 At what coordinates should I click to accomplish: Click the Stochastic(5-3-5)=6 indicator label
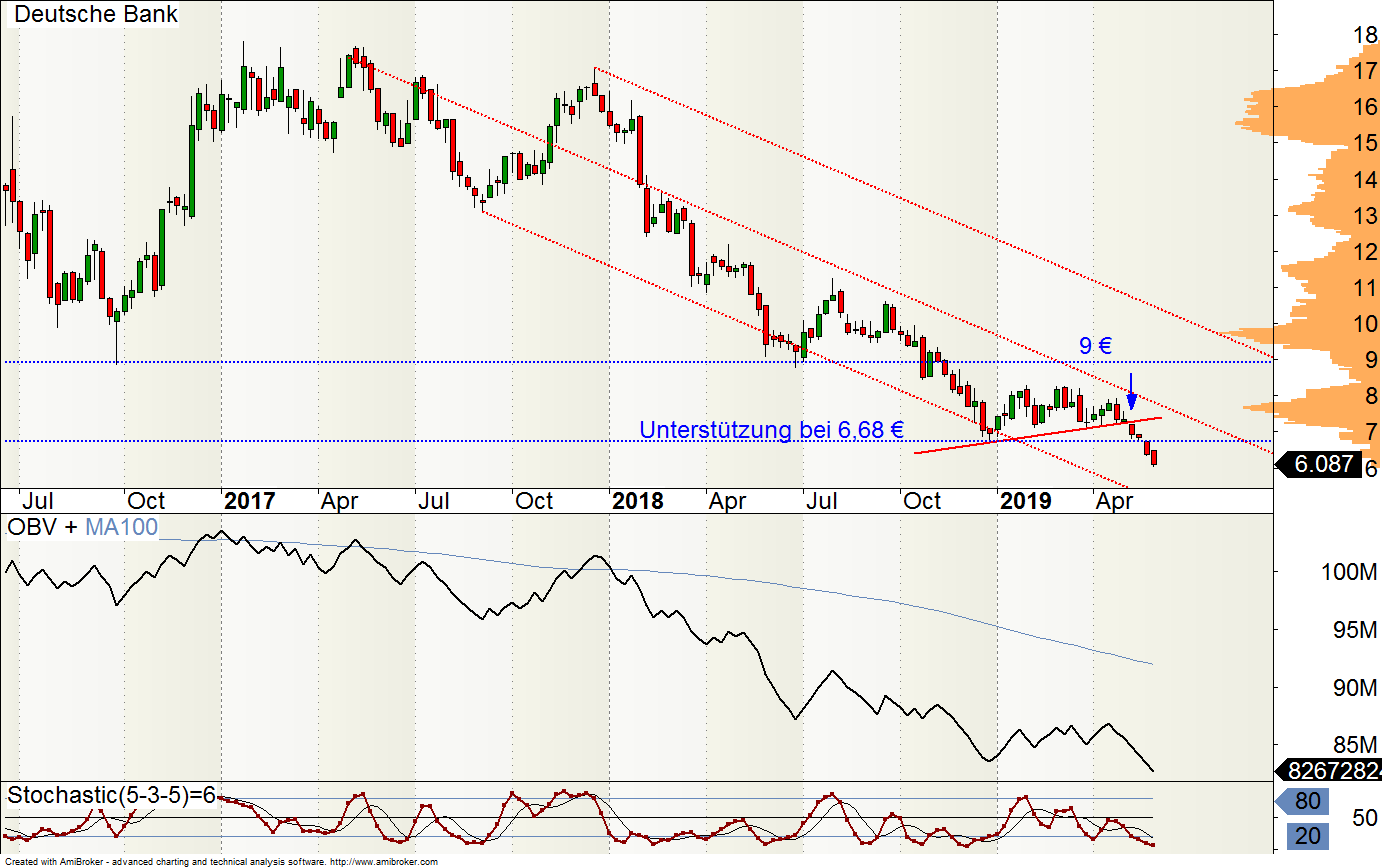click(112, 796)
